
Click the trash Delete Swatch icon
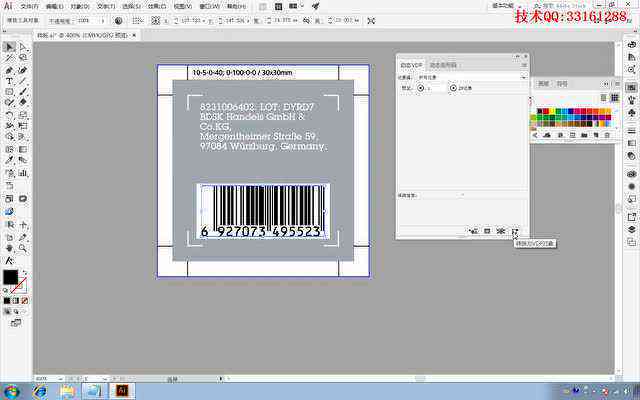(x=607, y=135)
